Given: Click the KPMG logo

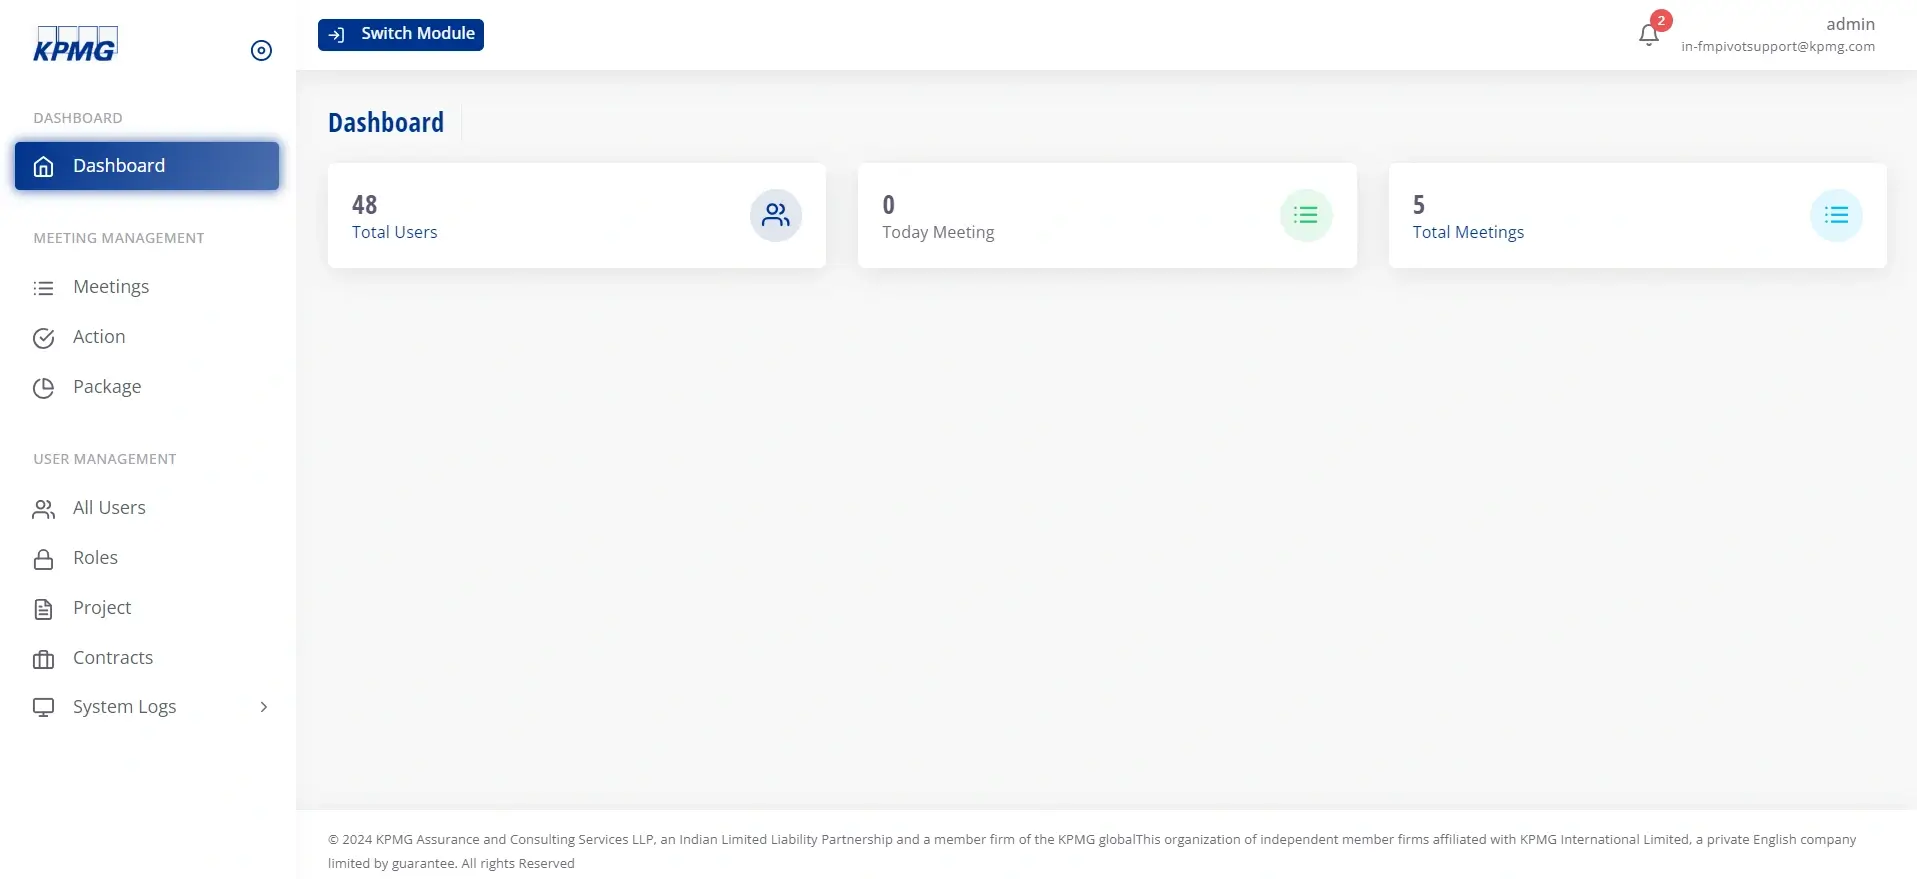Looking at the screenshot, I should (76, 45).
